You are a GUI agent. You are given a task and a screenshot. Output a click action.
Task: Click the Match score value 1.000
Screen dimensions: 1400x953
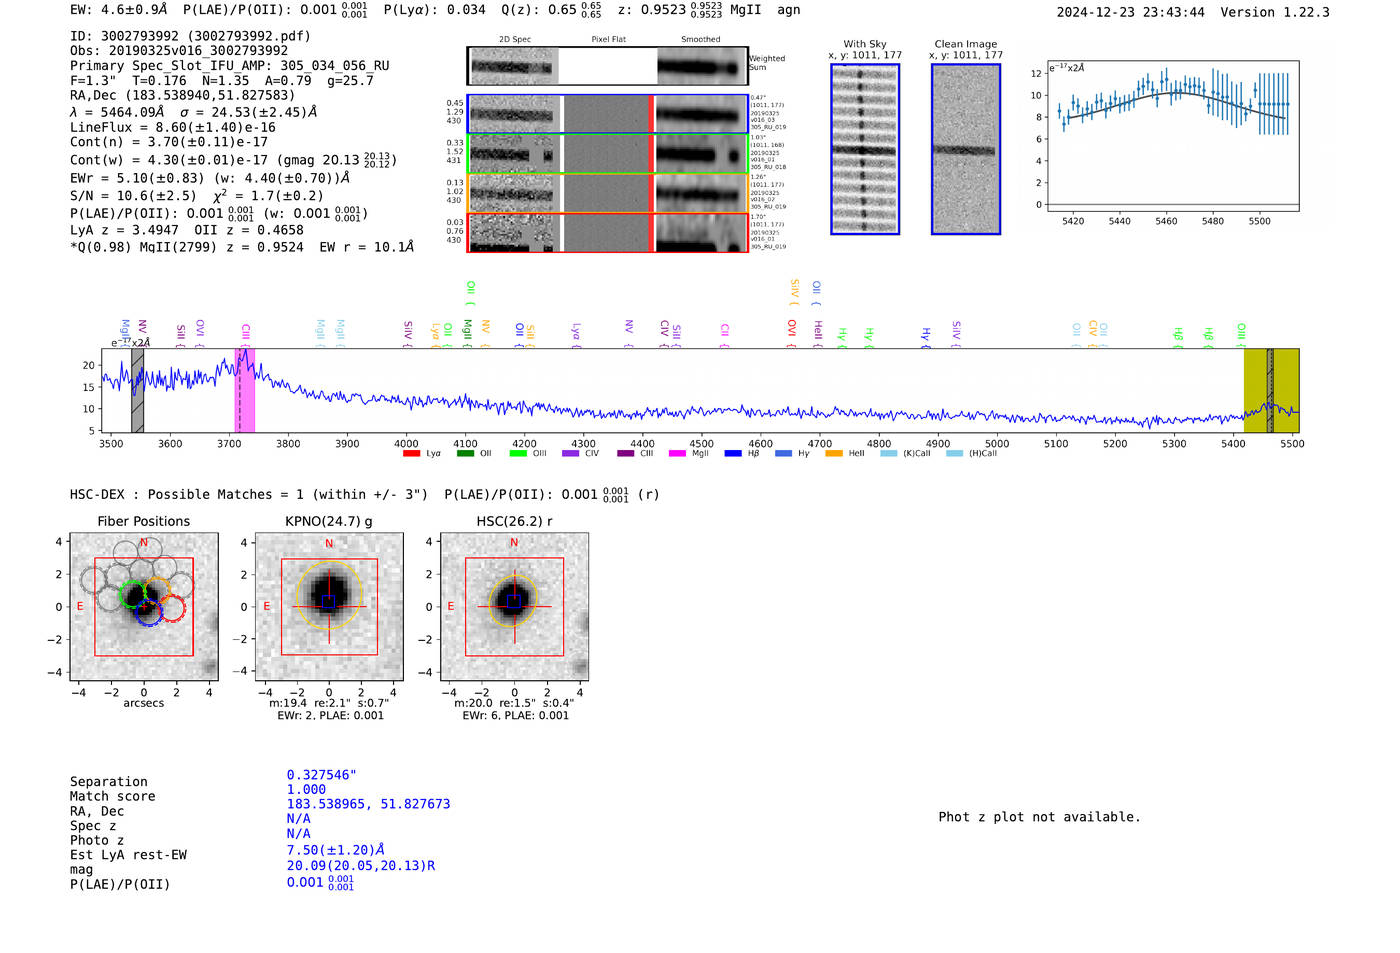pos(306,790)
